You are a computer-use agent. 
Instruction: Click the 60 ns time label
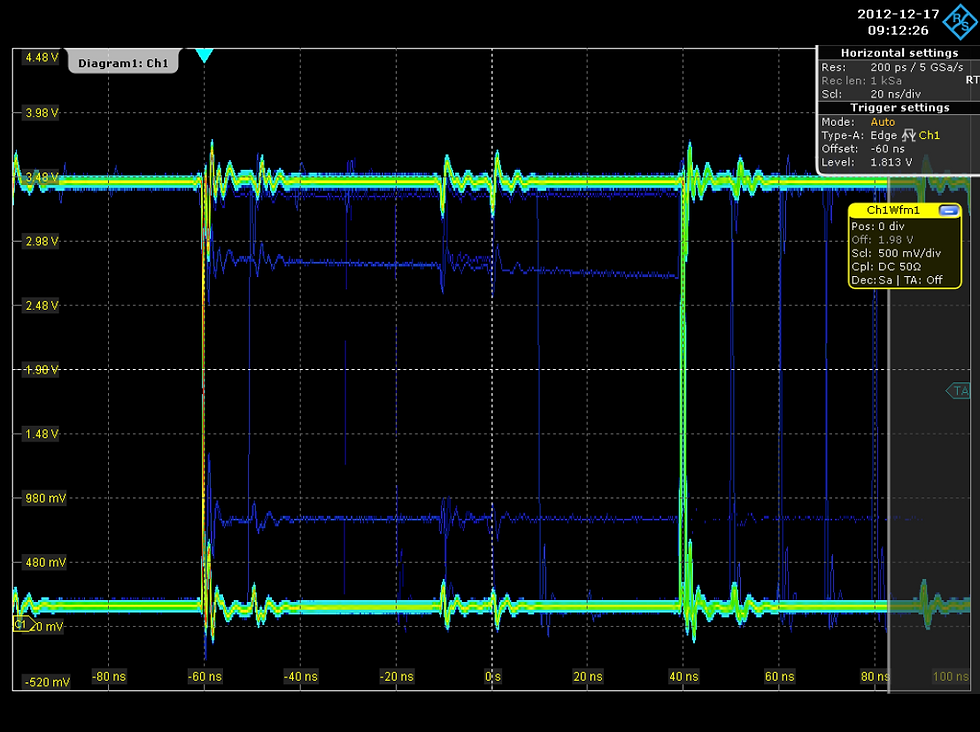point(779,676)
